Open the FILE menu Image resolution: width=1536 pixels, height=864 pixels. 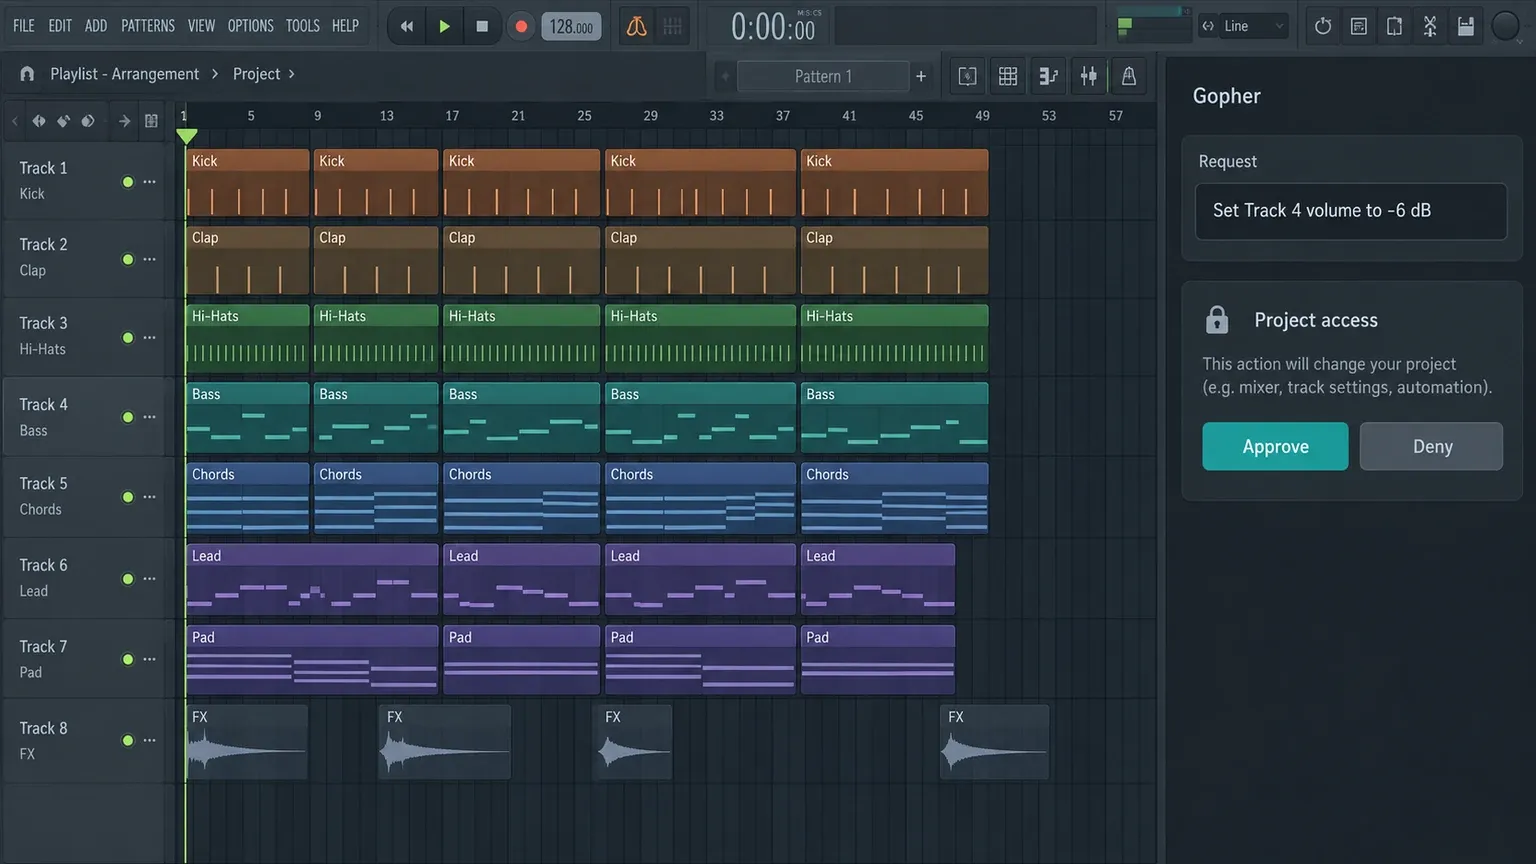[24, 26]
